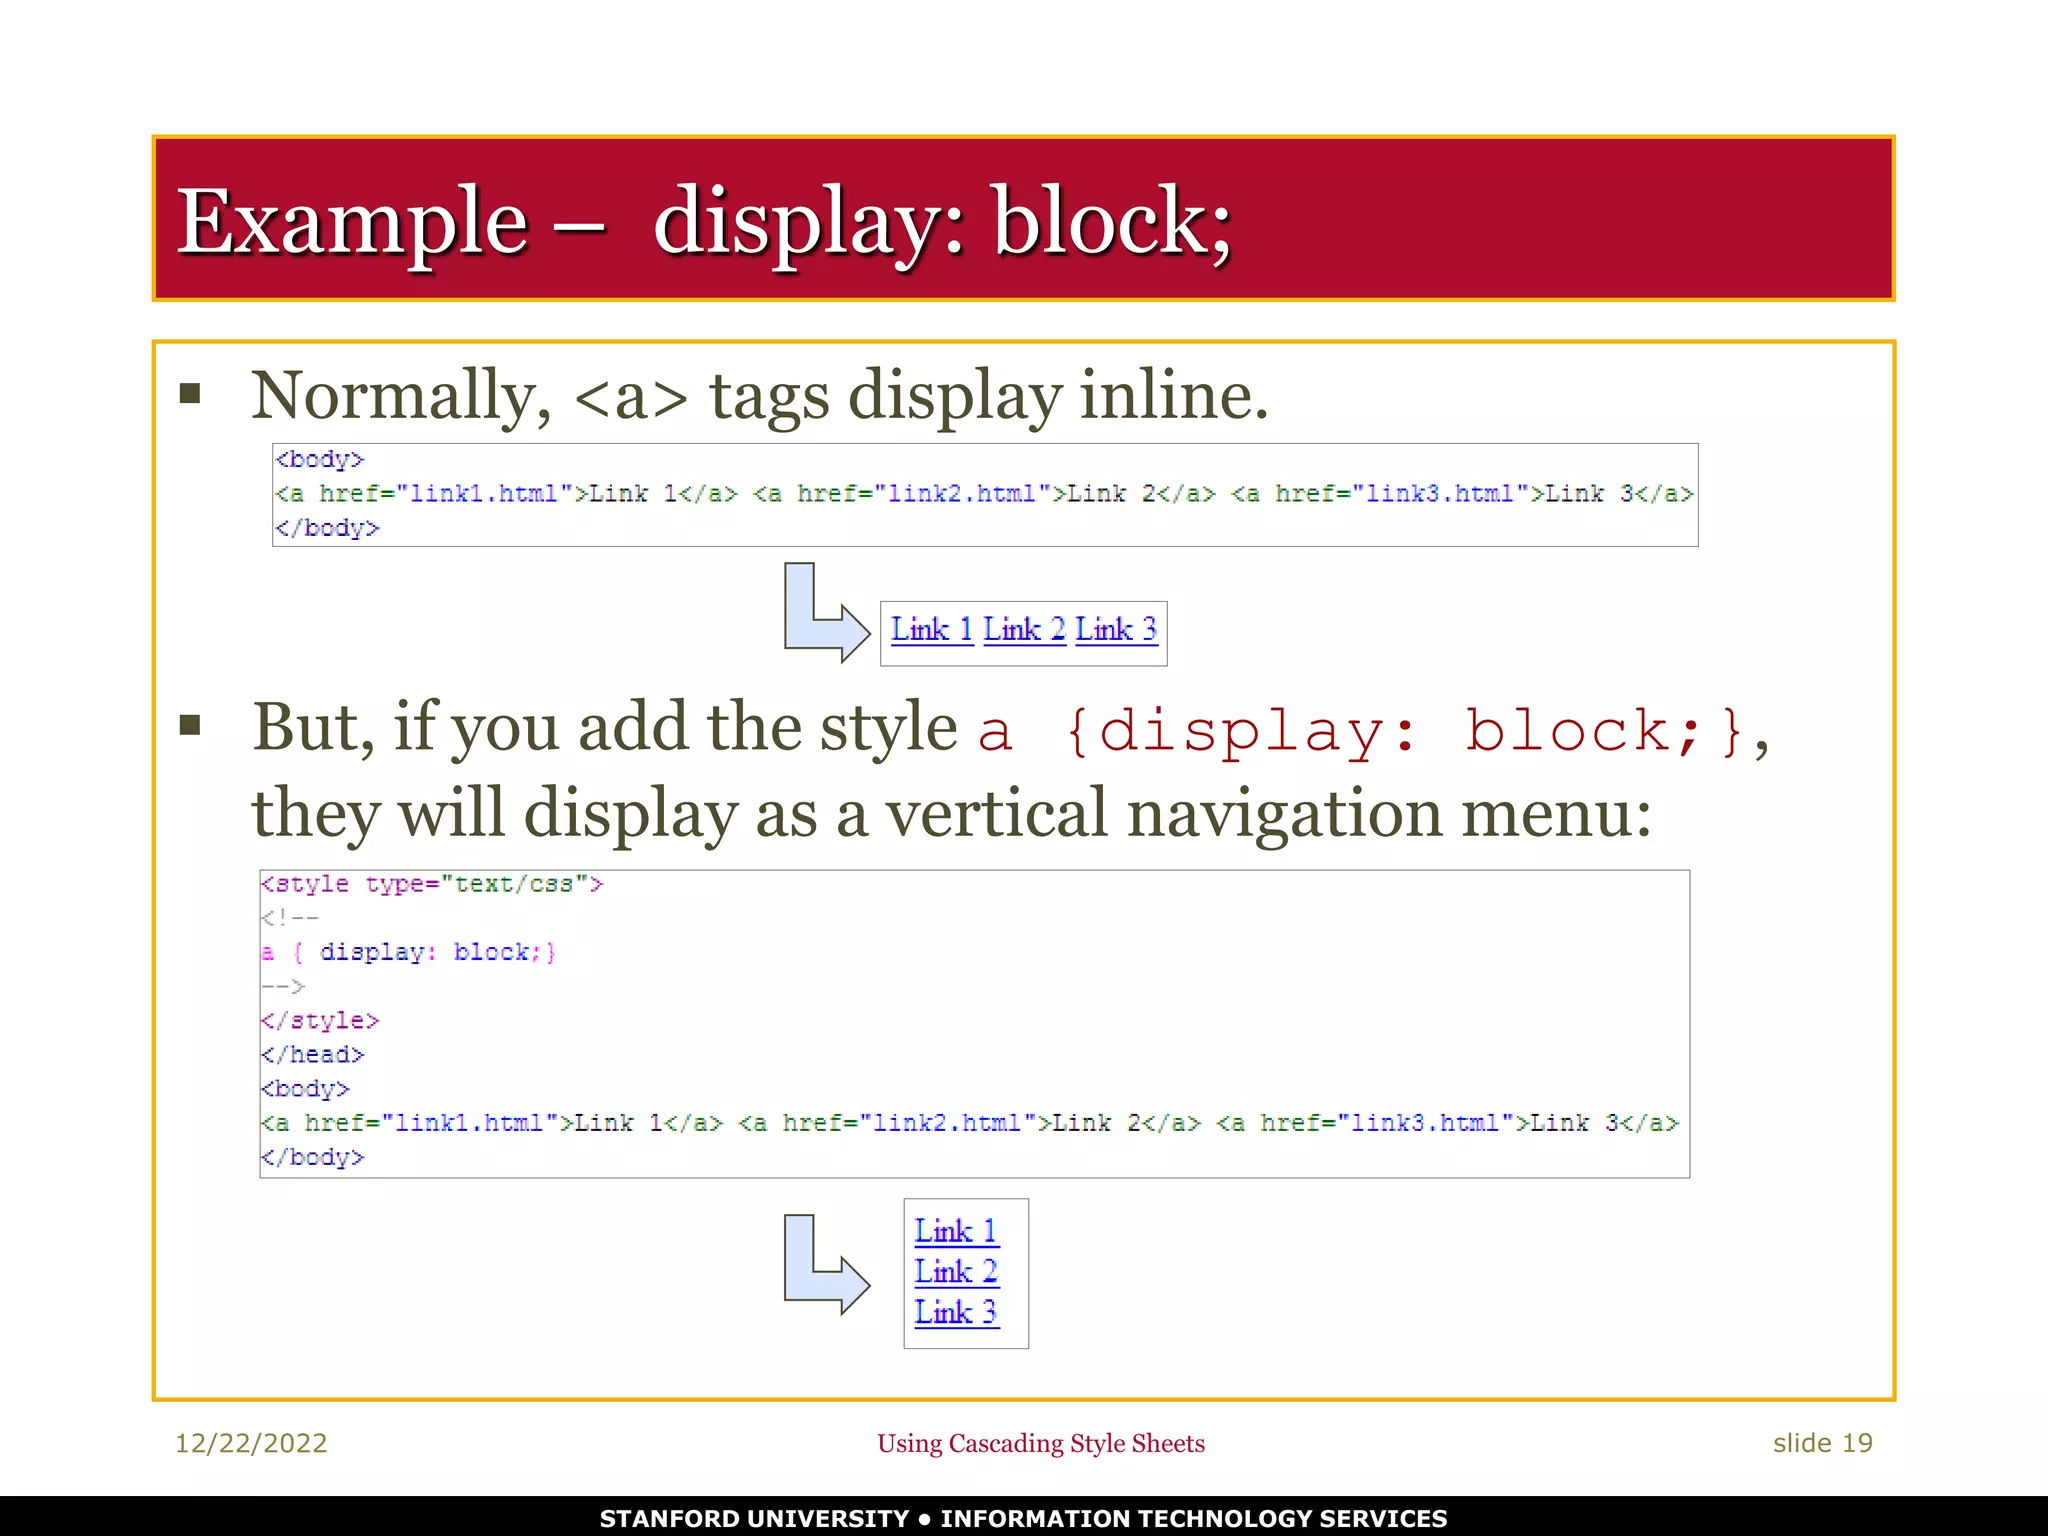Click the text 'they will display as a vertical navigation menu:'

951,813
